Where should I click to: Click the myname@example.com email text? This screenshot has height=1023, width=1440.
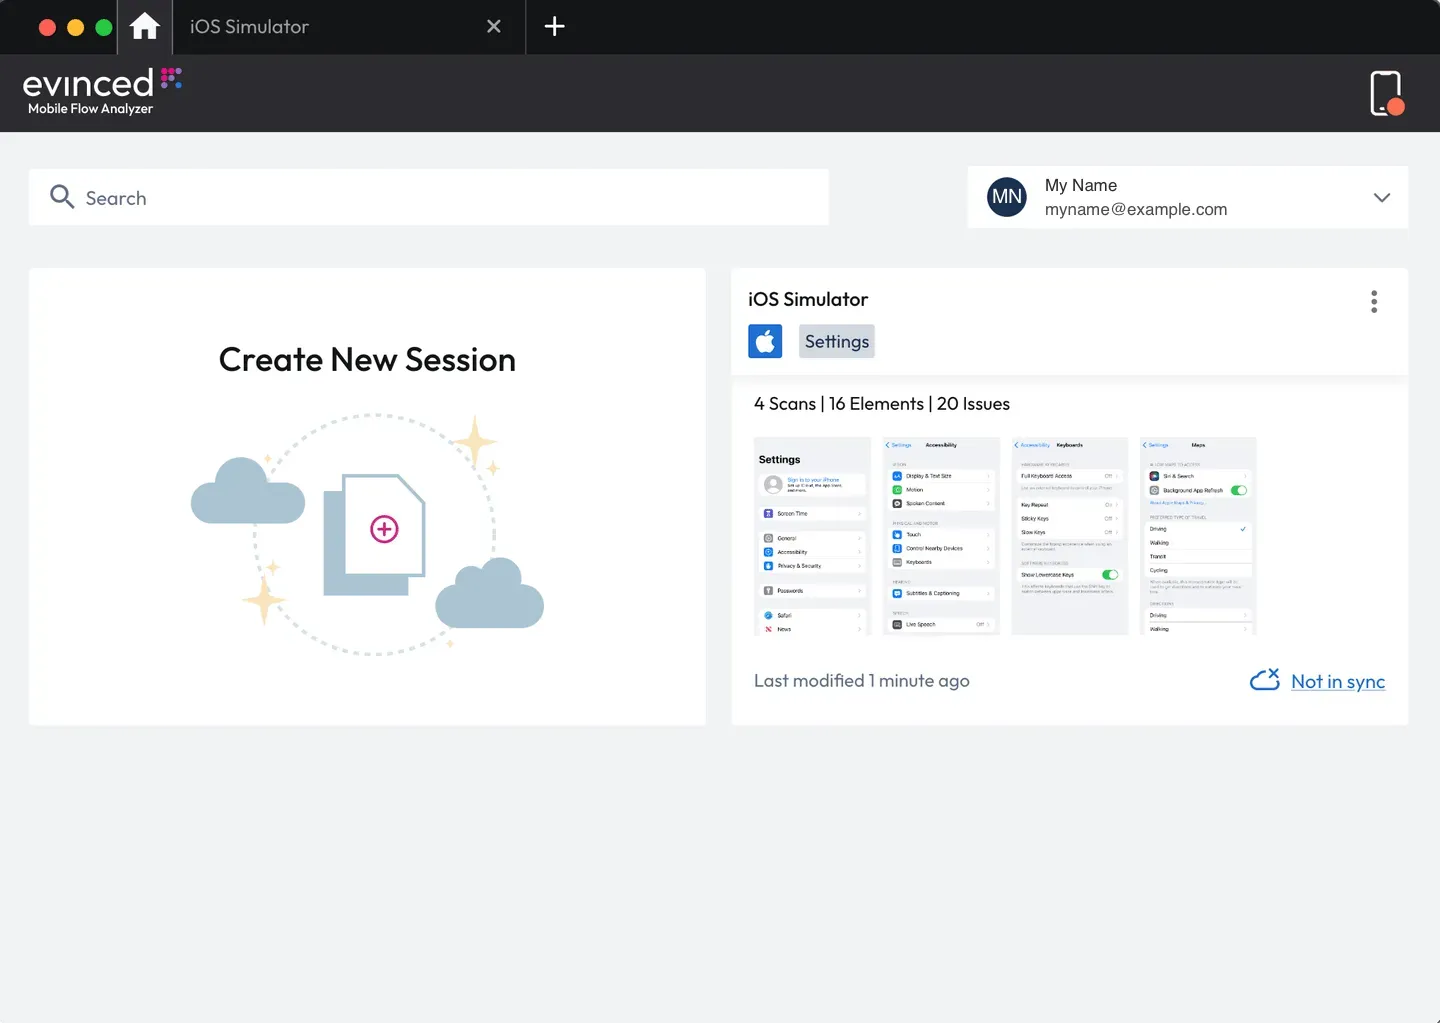coord(1136,209)
